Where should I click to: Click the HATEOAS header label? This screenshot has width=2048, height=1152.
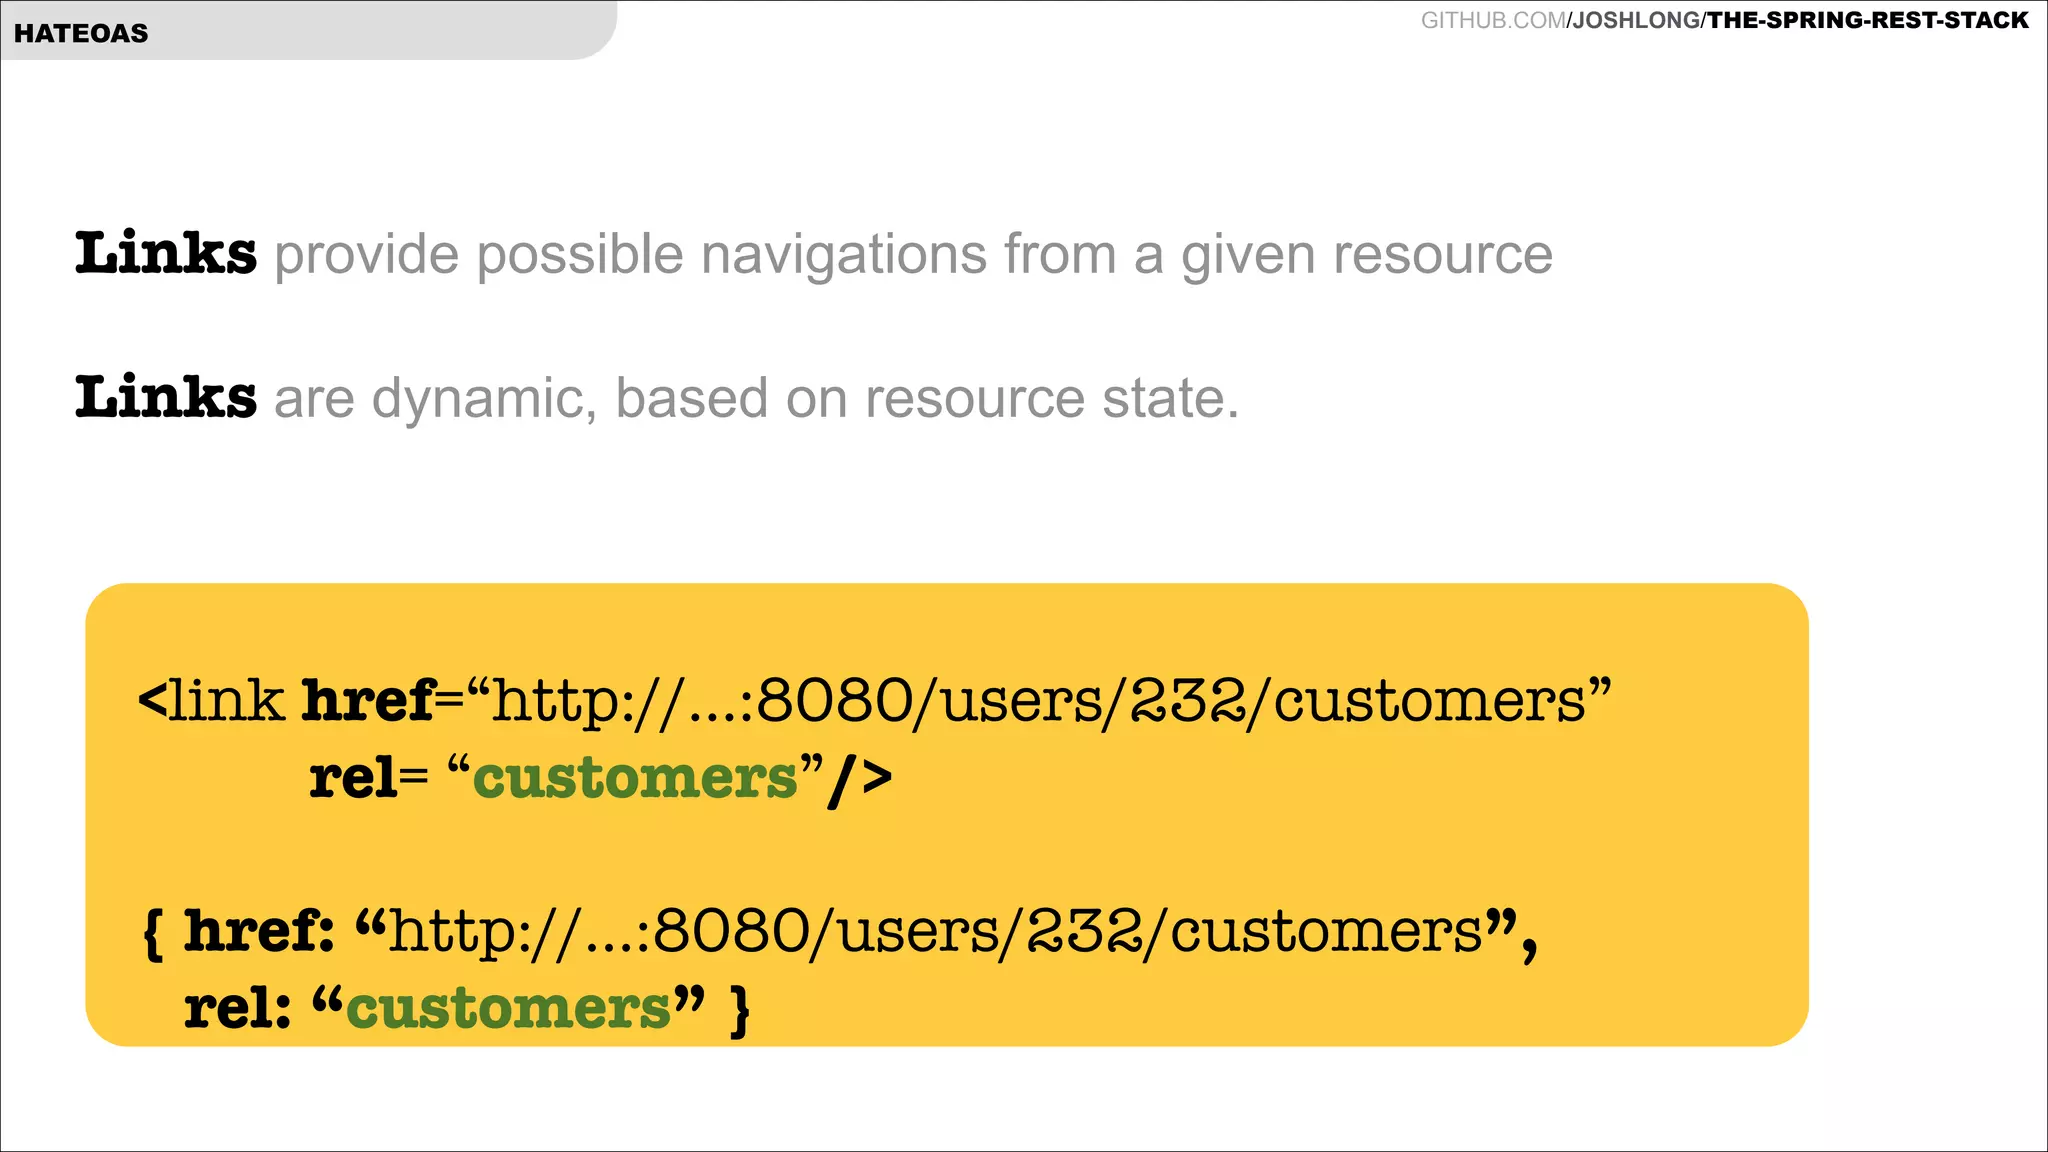click(81, 33)
